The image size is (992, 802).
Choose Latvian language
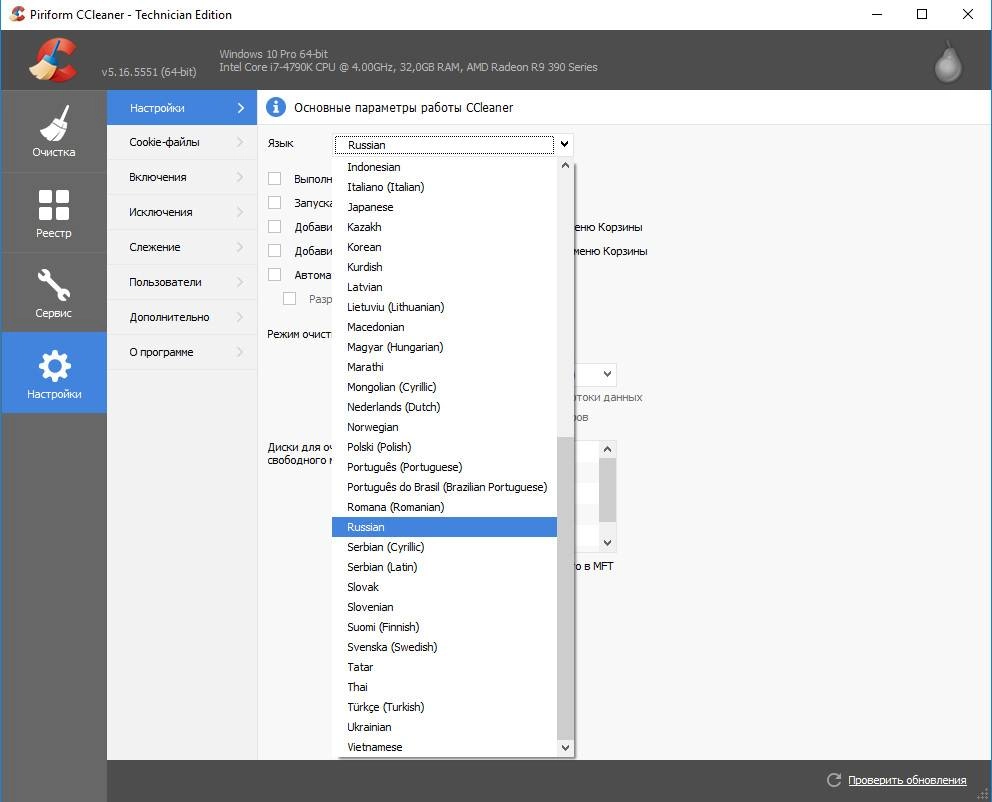[x=444, y=287]
